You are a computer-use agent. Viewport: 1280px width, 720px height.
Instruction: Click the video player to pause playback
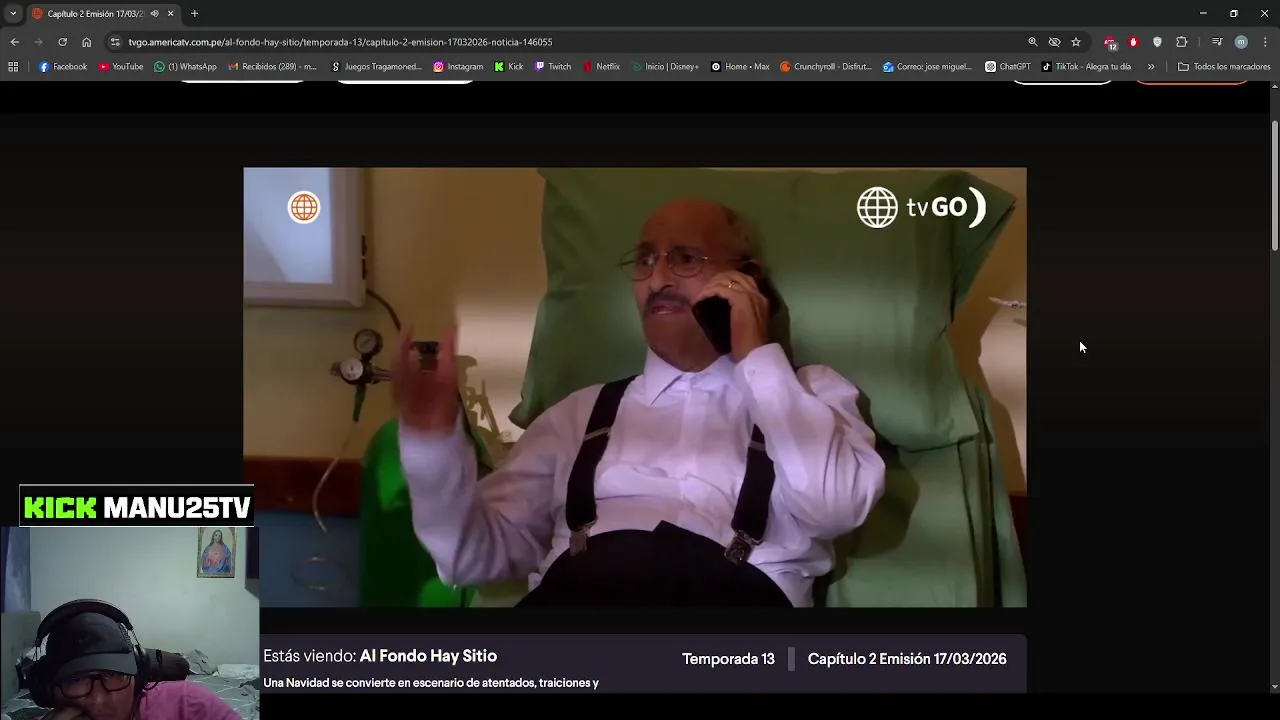pos(635,387)
